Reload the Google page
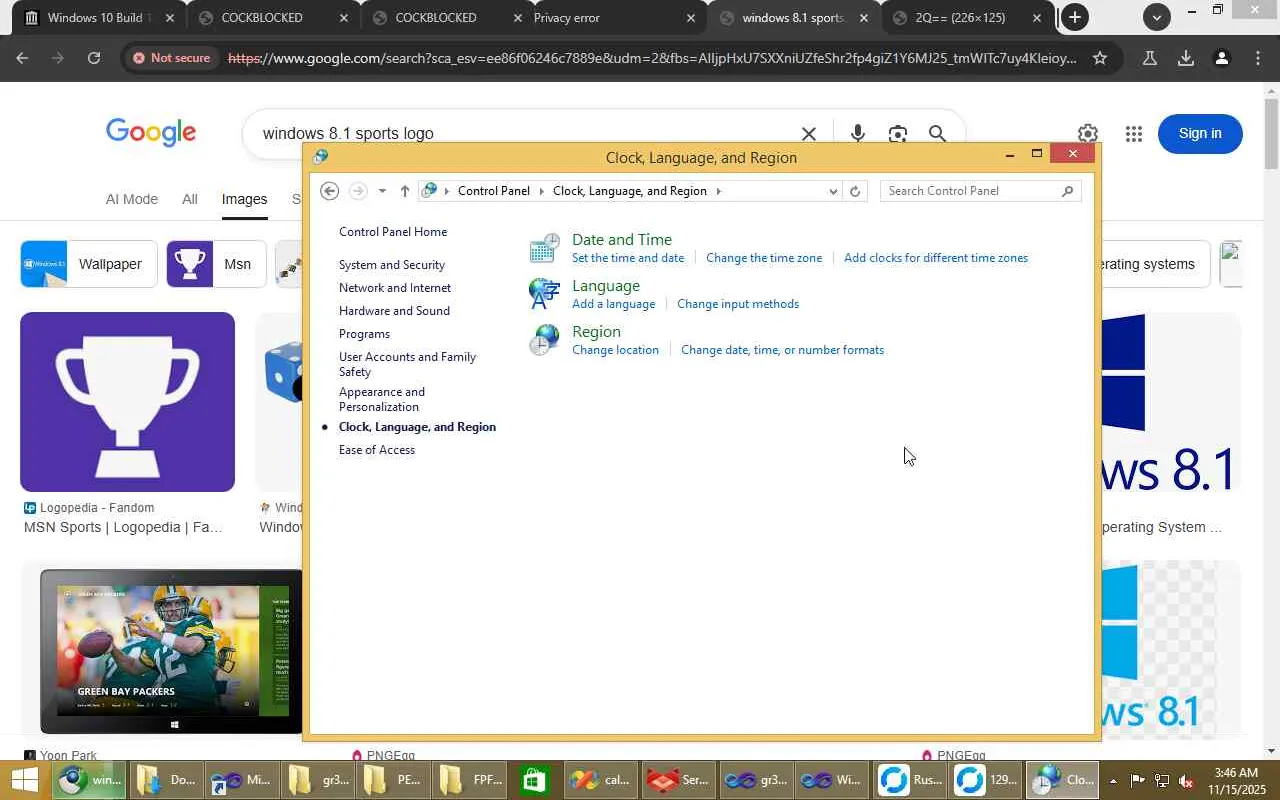1280x800 pixels. pyautogui.click(x=94, y=58)
